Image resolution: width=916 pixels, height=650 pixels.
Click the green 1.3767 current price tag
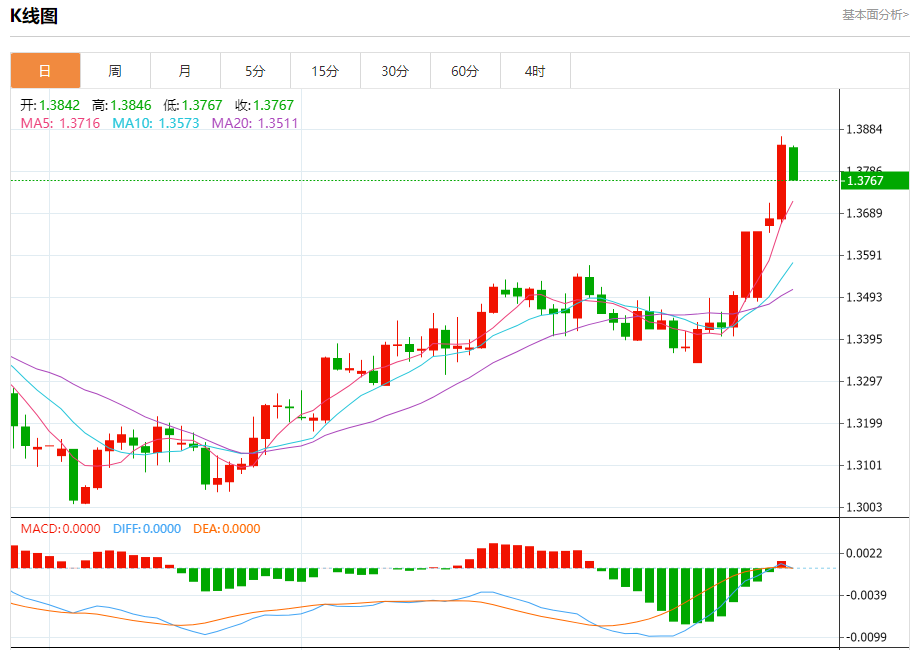(873, 180)
